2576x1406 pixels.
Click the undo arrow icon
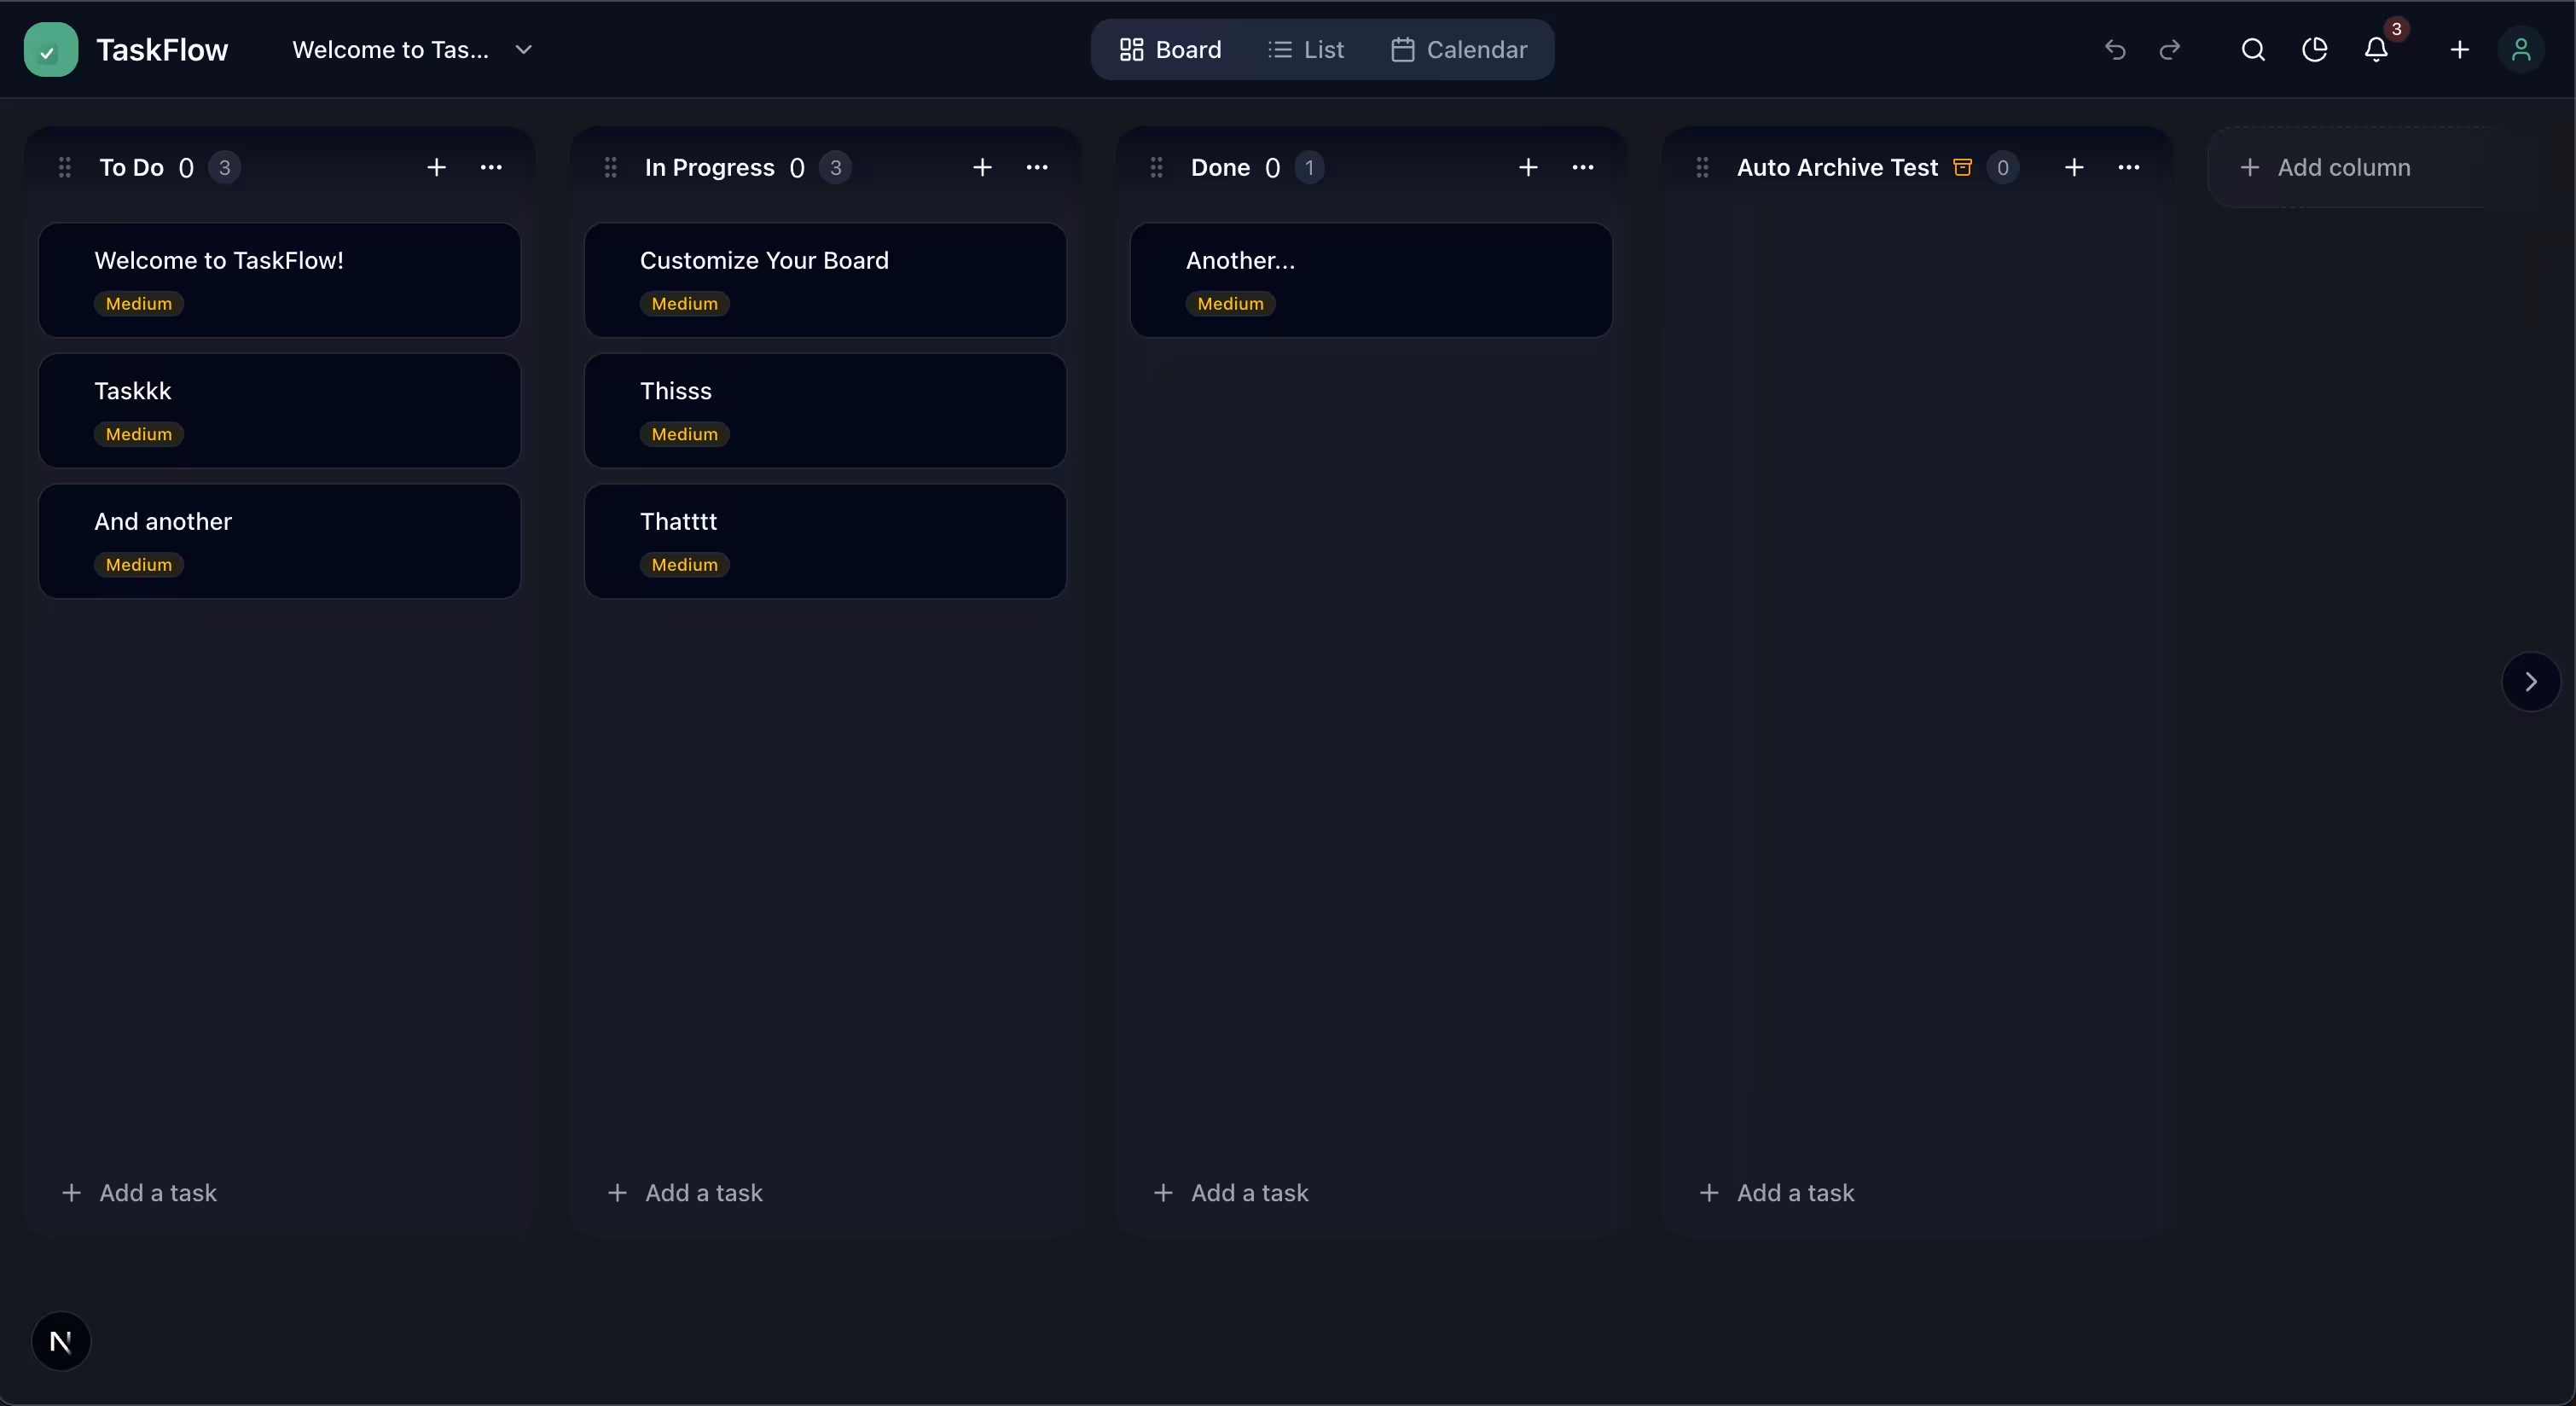[x=2116, y=49]
